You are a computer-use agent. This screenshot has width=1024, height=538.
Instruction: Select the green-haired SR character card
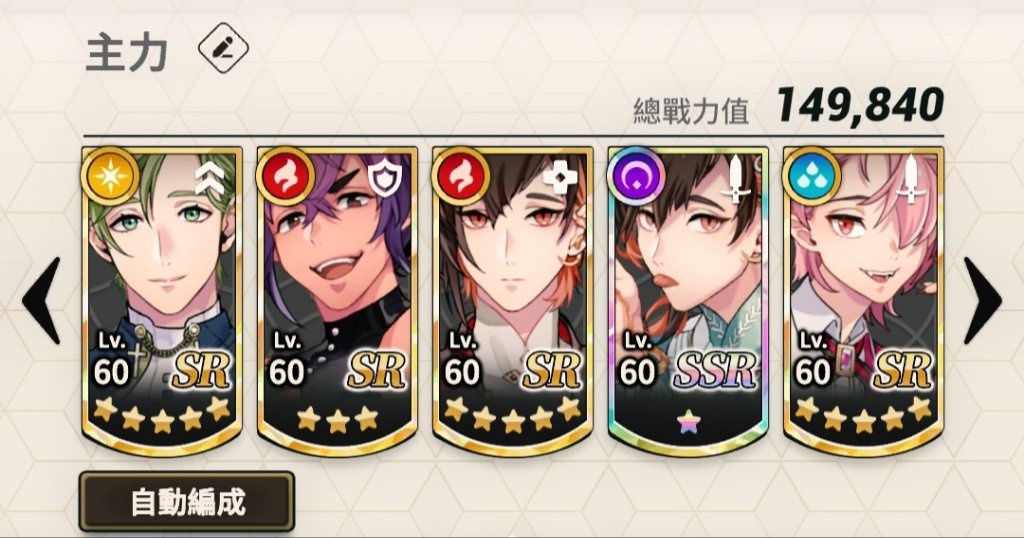tap(162, 301)
